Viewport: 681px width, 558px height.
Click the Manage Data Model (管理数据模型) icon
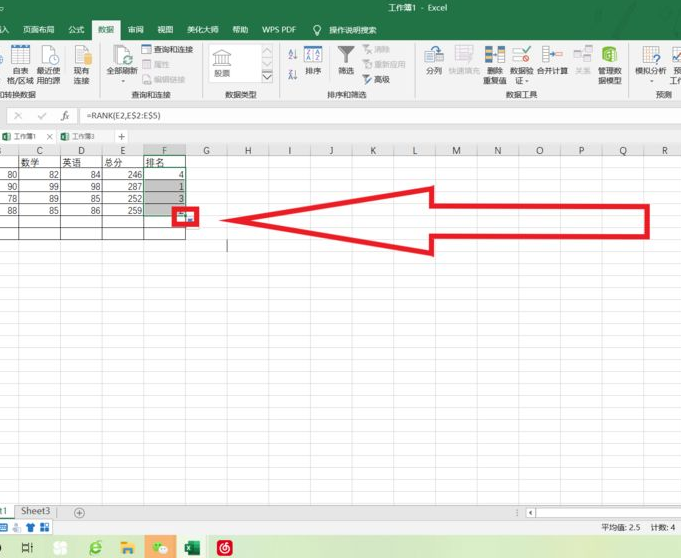(609, 60)
